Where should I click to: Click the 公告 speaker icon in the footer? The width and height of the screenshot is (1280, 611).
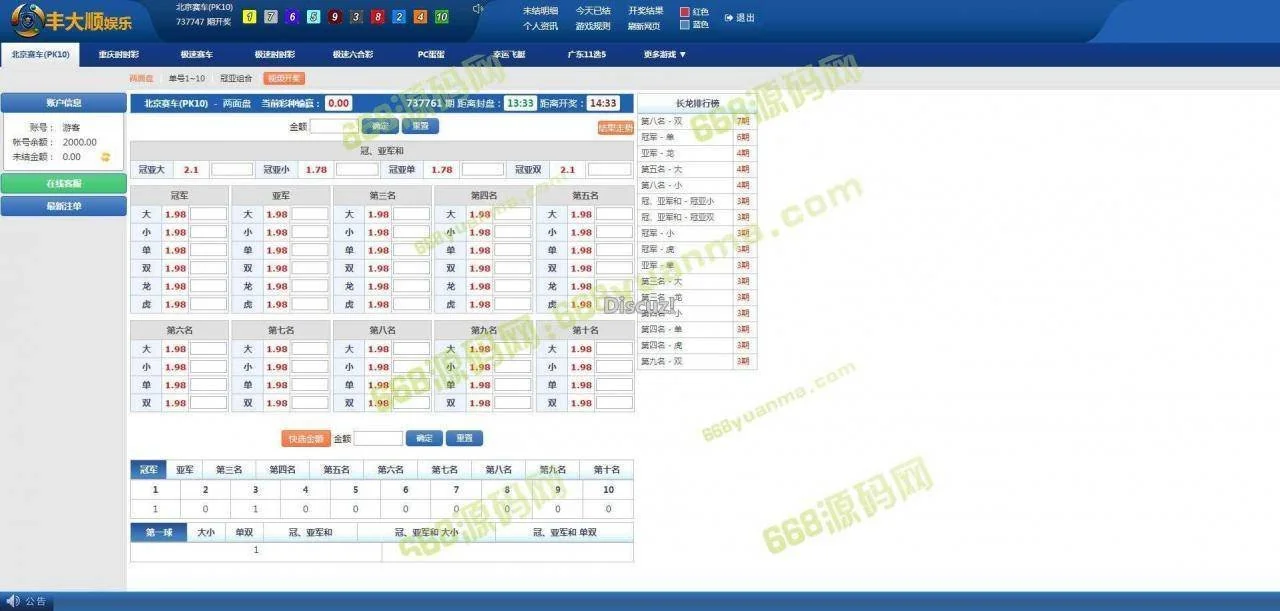click(x=13, y=601)
